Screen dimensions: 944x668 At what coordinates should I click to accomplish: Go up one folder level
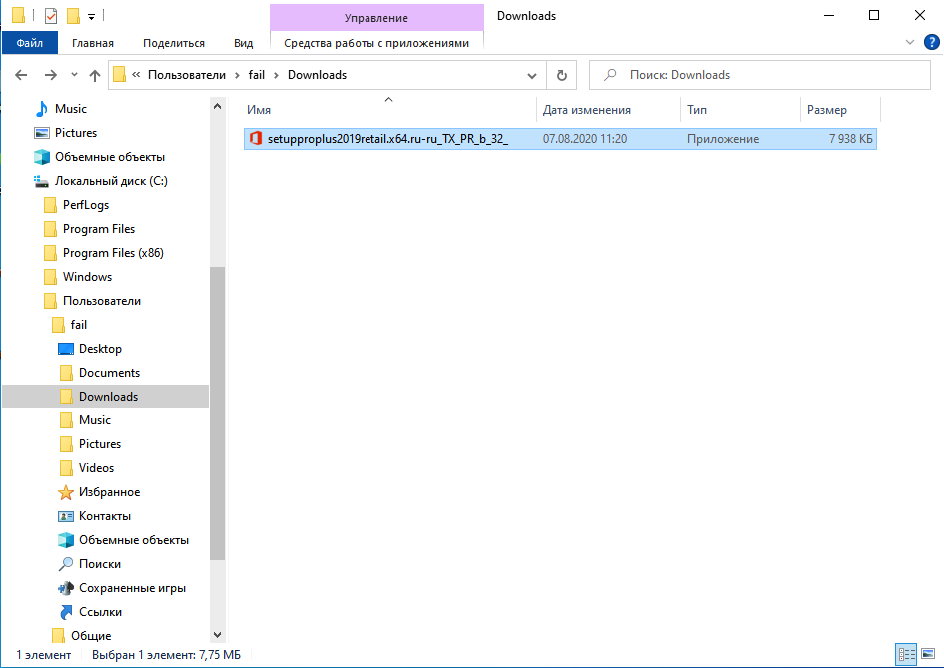[x=95, y=75]
